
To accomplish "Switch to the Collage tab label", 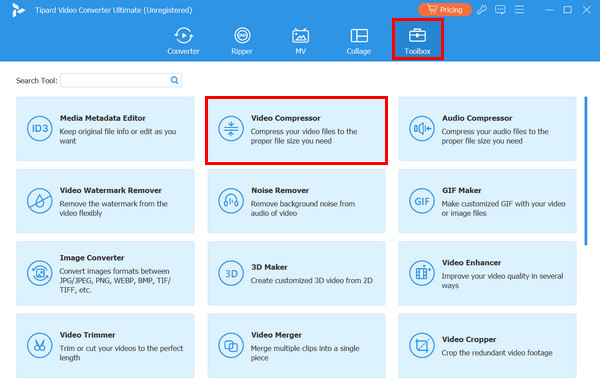I will pos(359,51).
